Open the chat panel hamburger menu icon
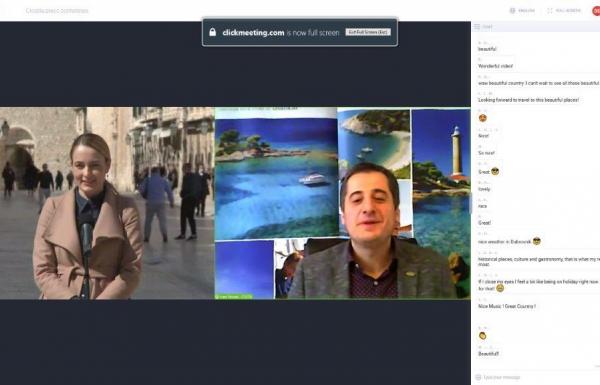The width and height of the screenshot is (600, 385). tap(477, 27)
